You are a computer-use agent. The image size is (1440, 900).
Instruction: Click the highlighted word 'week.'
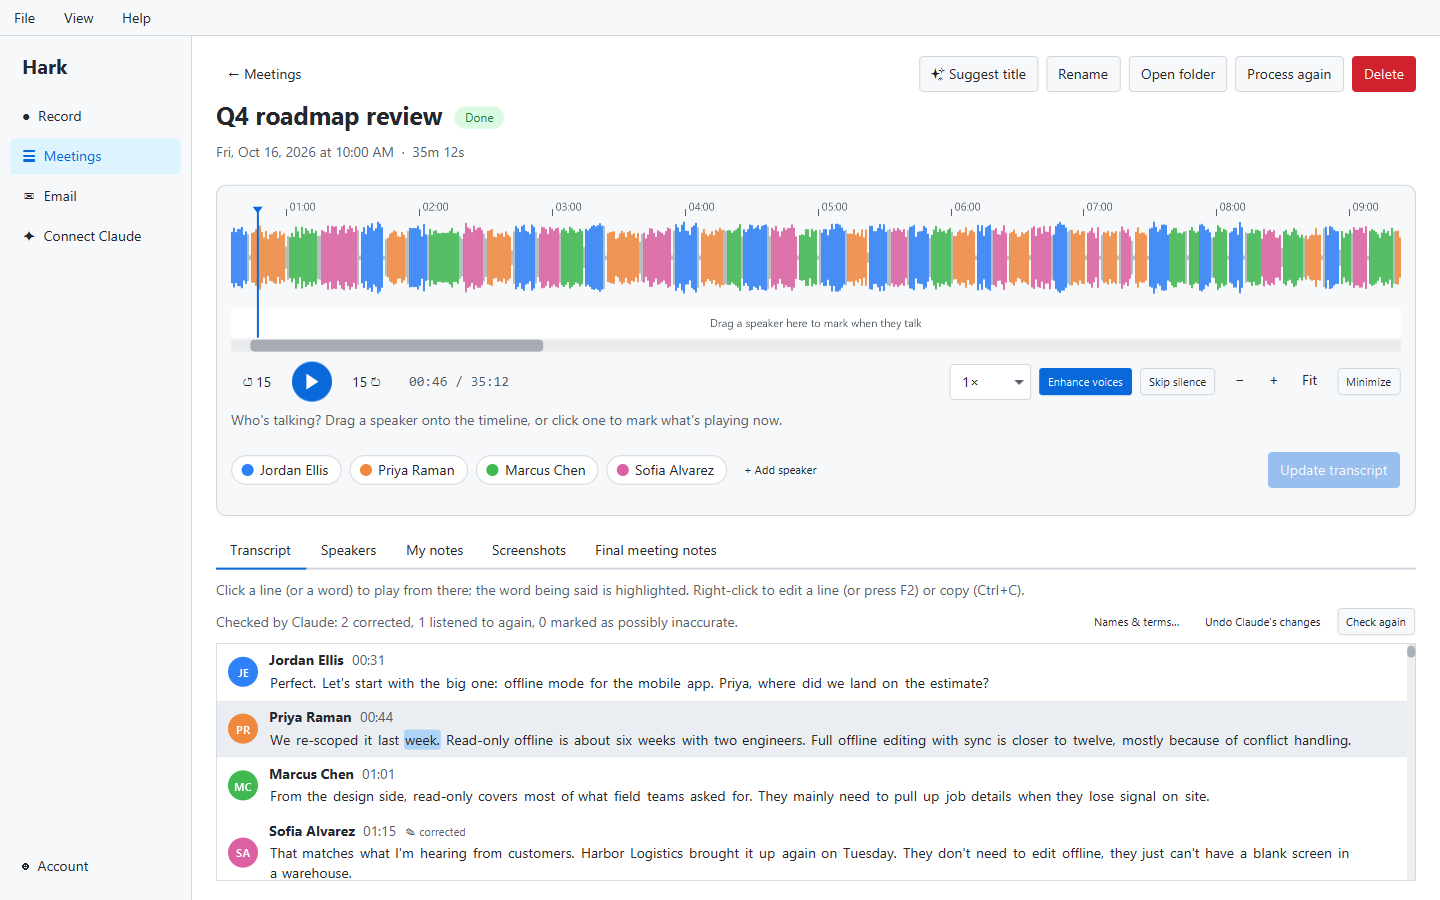[x=421, y=740]
